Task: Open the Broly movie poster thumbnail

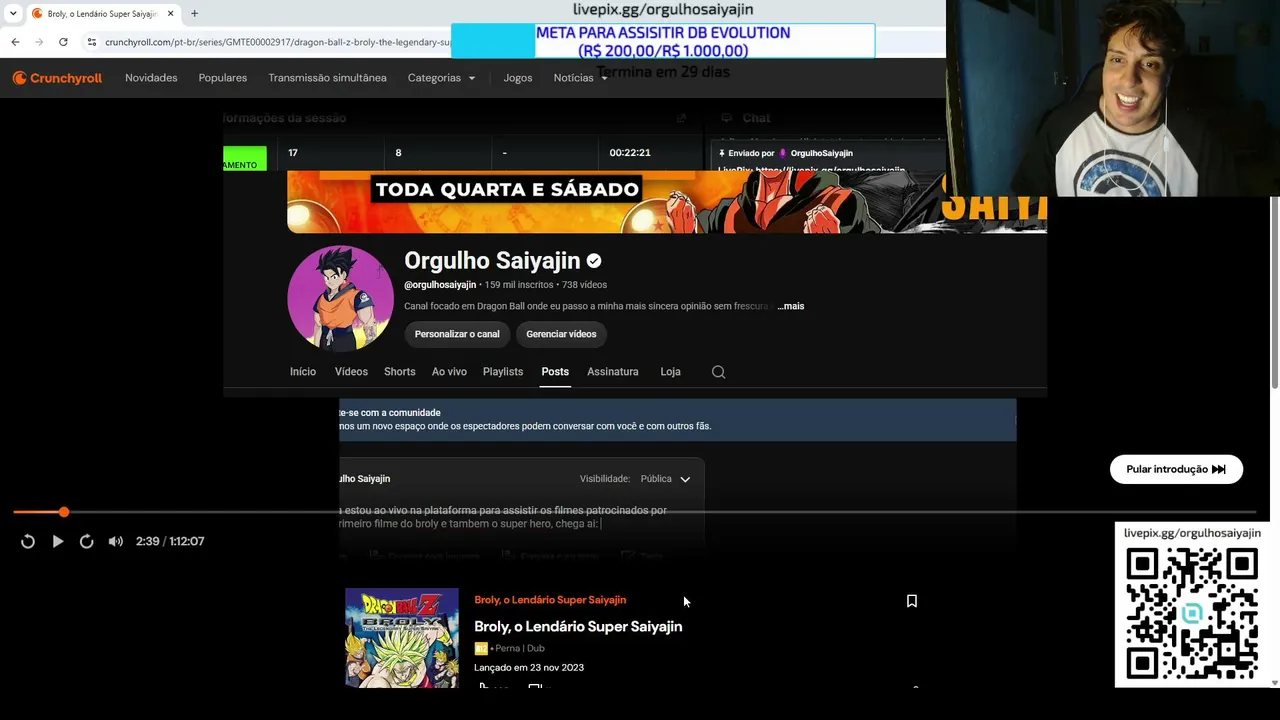Action: point(402,637)
